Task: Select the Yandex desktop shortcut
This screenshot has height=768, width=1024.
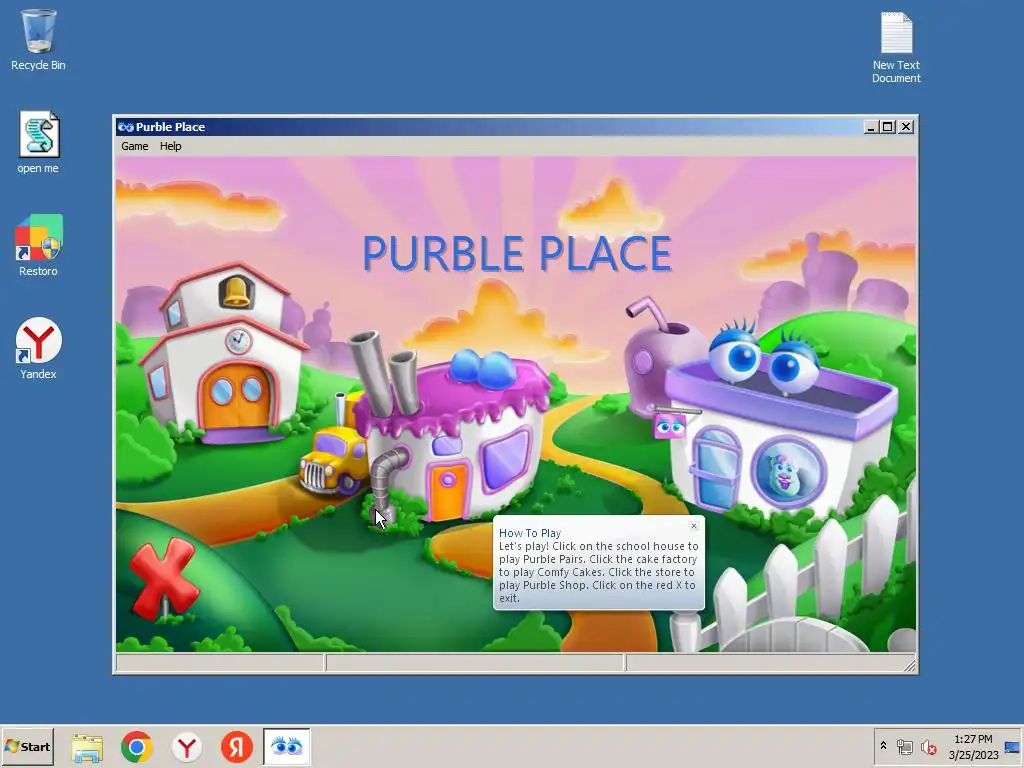Action: [x=38, y=348]
